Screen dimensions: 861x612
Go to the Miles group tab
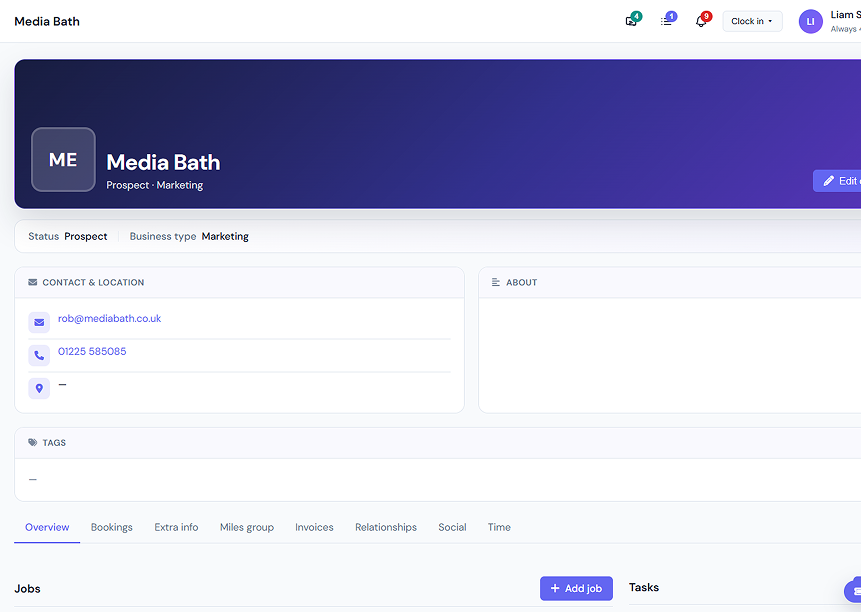[246, 527]
